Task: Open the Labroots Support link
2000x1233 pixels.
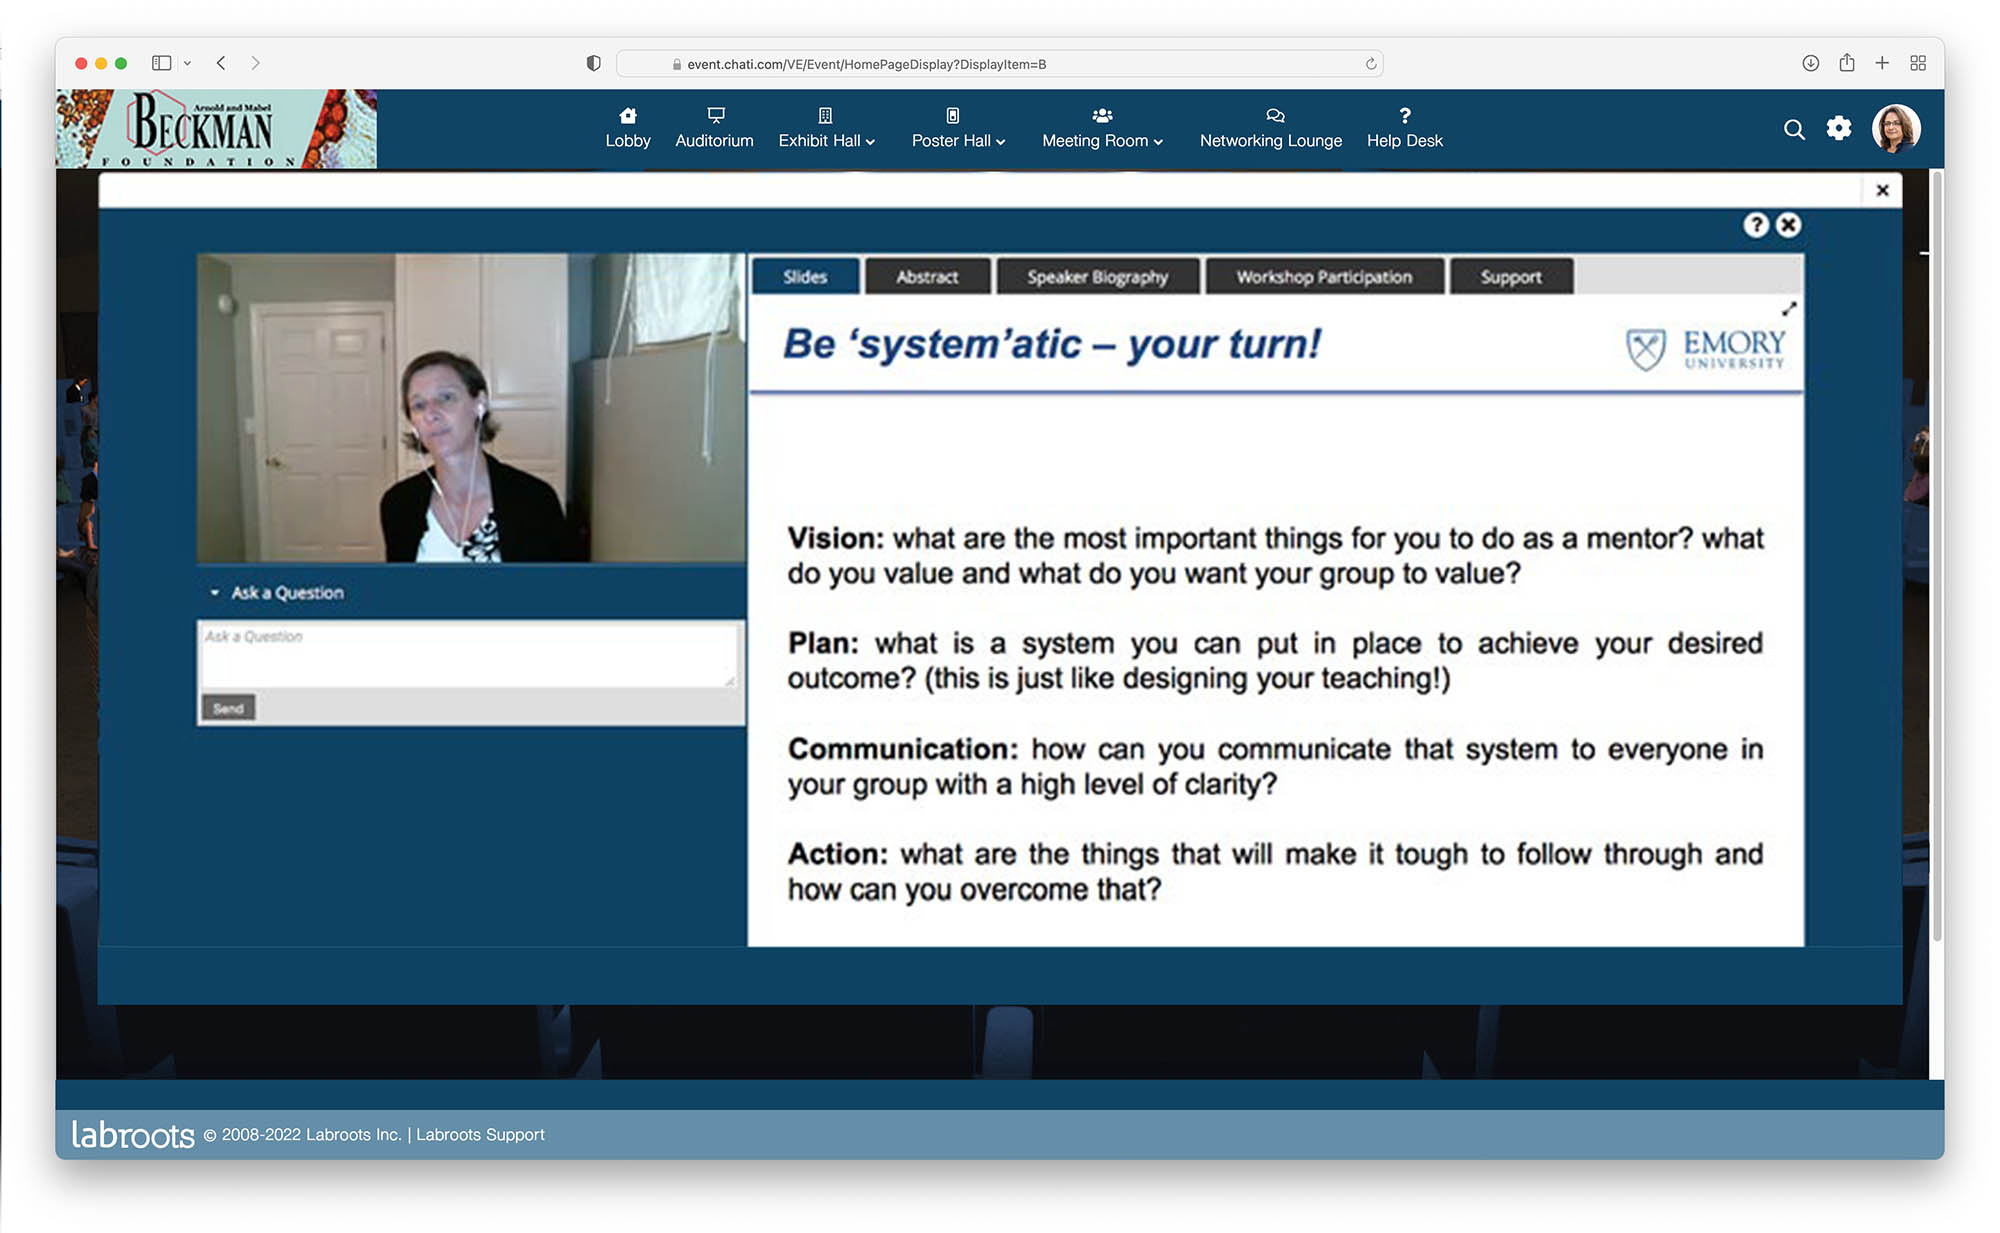Action: coord(480,1134)
